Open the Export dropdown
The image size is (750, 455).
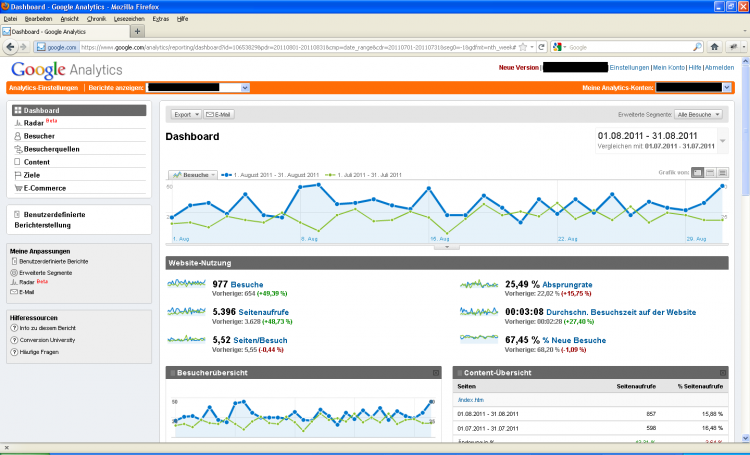[x=186, y=115]
